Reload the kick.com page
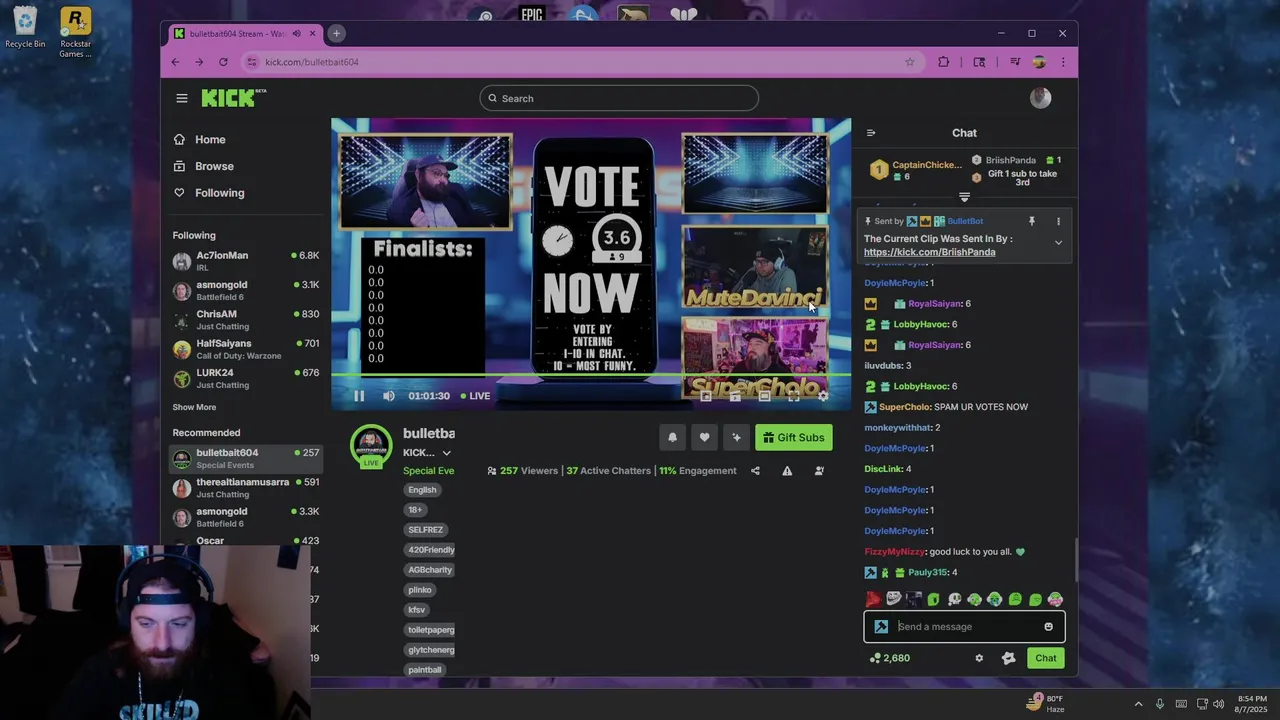Screen dimensions: 1280x720 (223, 62)
